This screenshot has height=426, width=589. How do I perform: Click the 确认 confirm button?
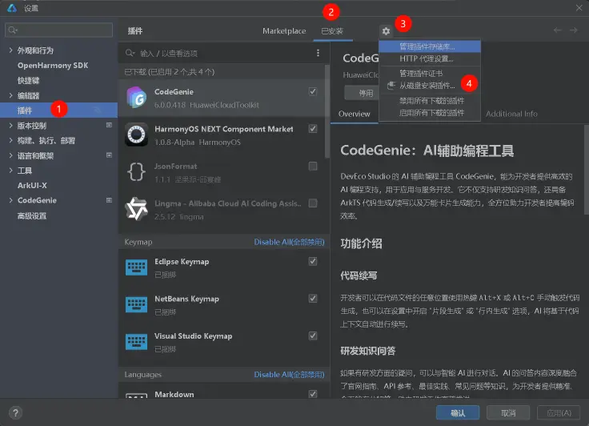coord(458,413)
